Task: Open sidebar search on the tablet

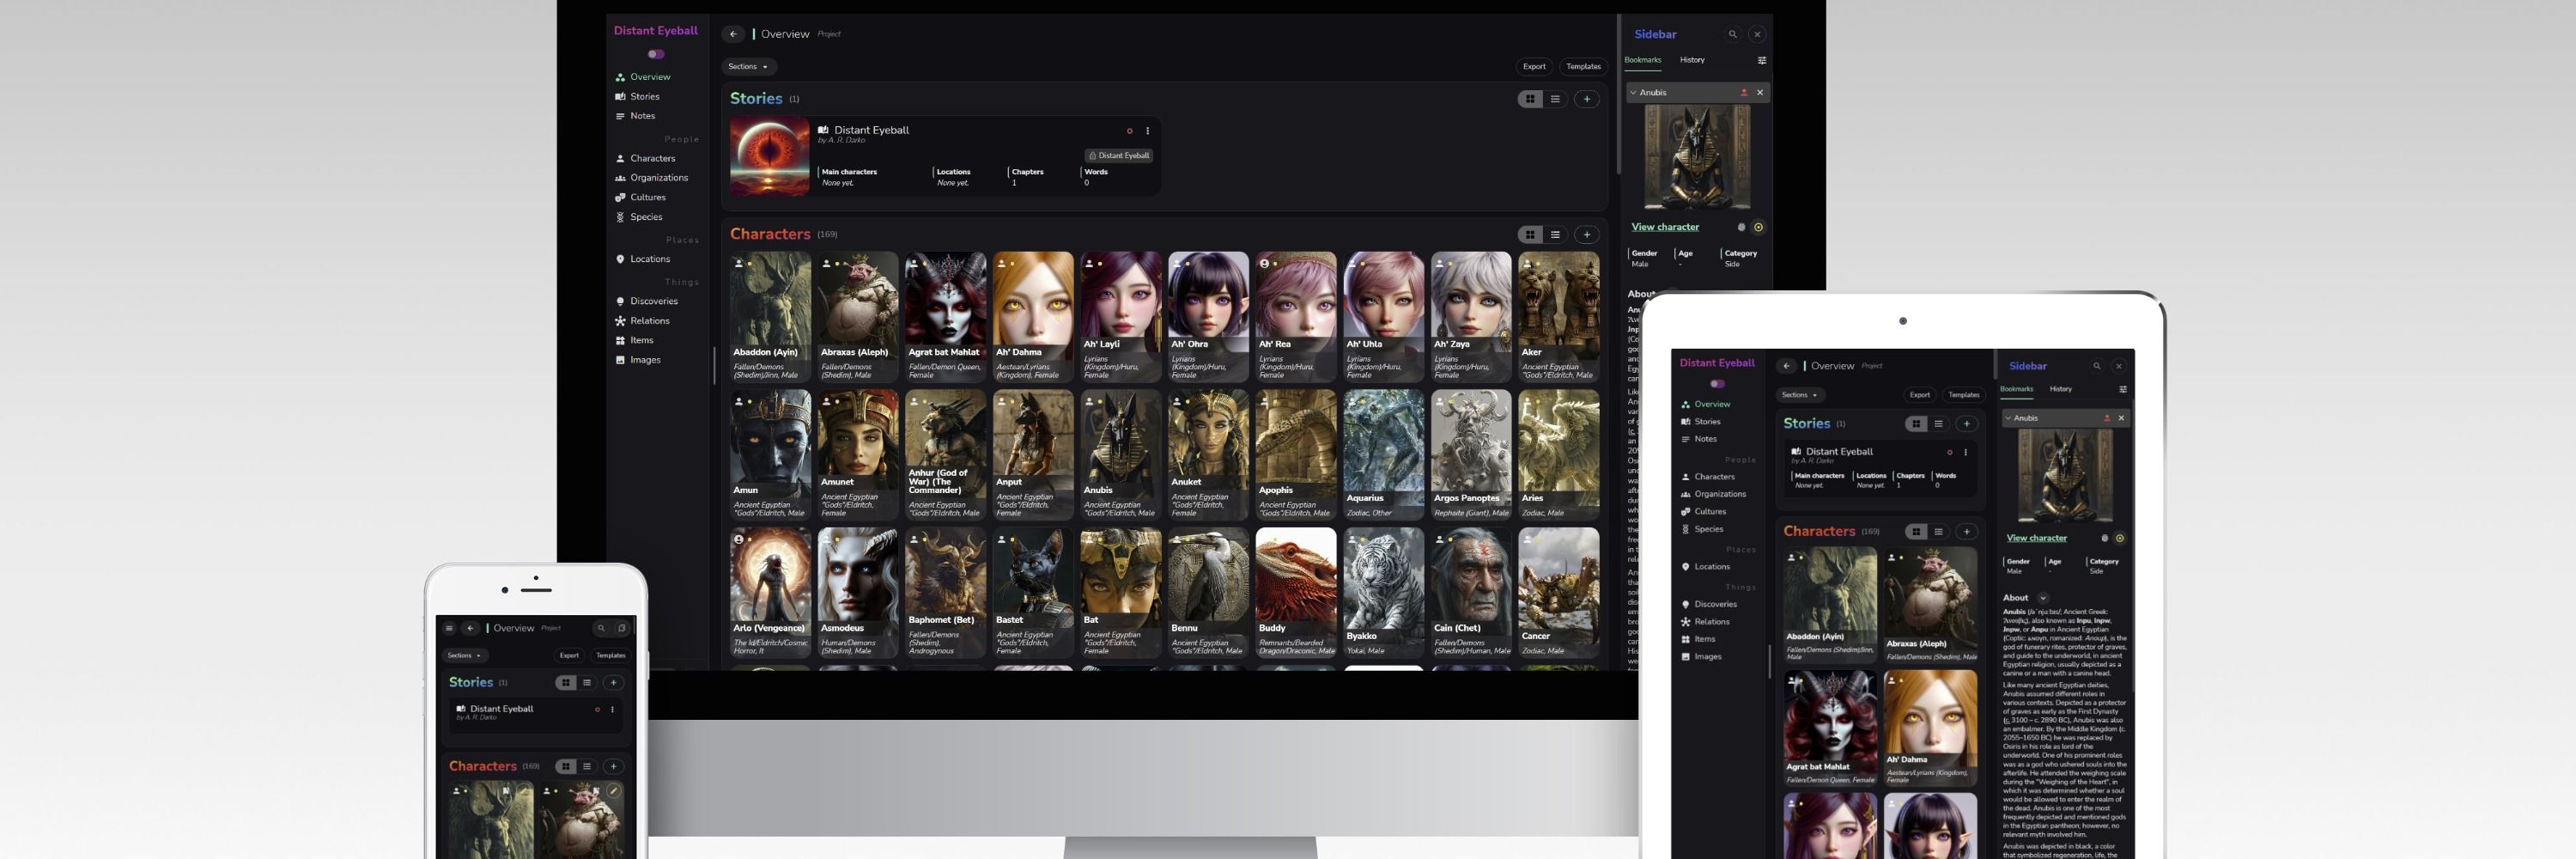Action: [2097, 366]
